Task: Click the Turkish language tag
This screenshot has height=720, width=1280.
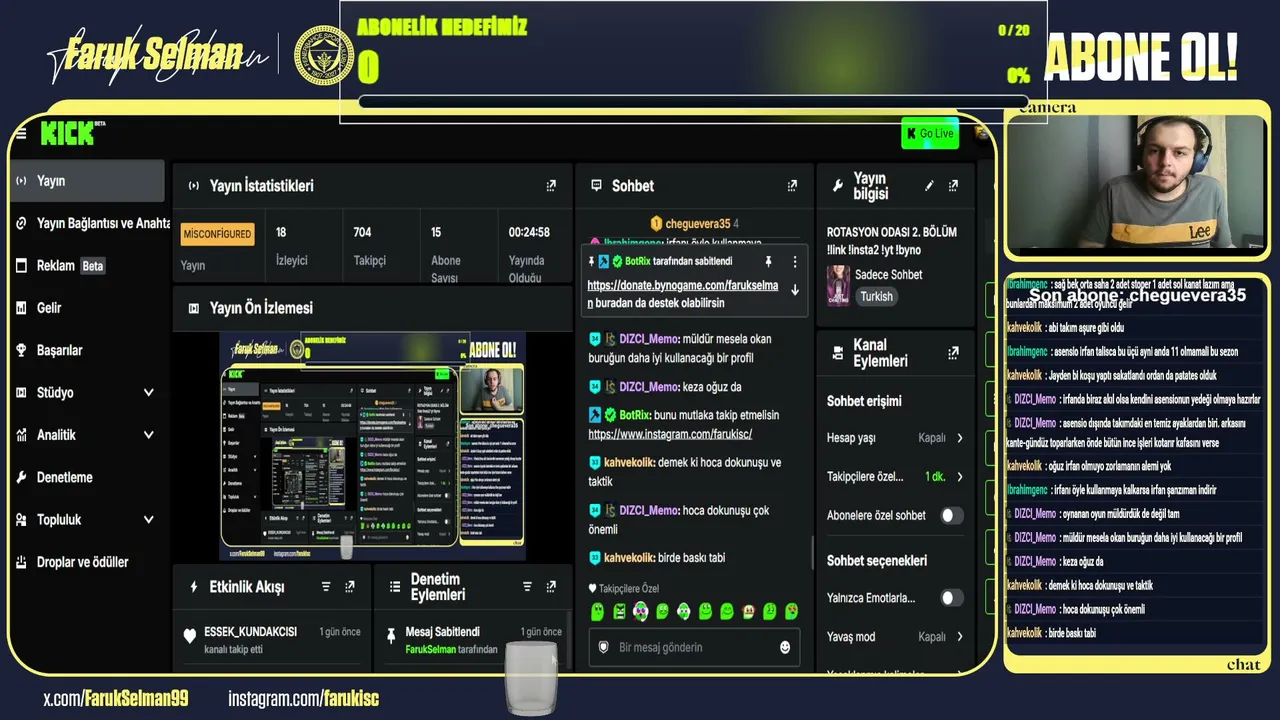Action: pyautogui.click(x=876, y=297)
